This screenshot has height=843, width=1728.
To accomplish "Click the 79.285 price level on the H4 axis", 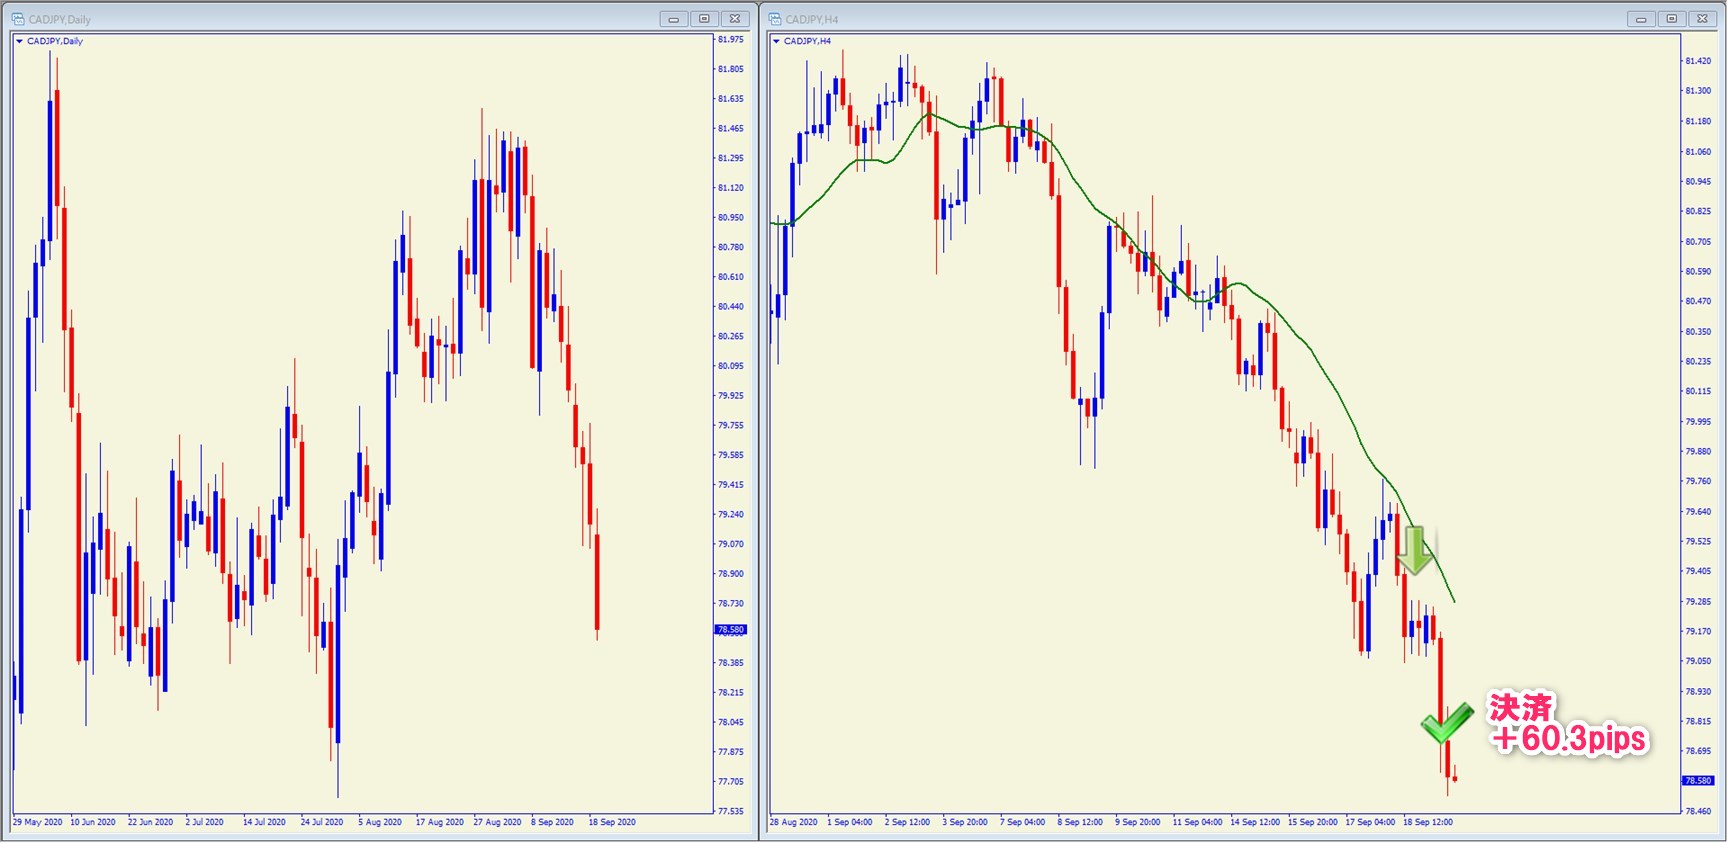I will click(x=1698, y=602).
